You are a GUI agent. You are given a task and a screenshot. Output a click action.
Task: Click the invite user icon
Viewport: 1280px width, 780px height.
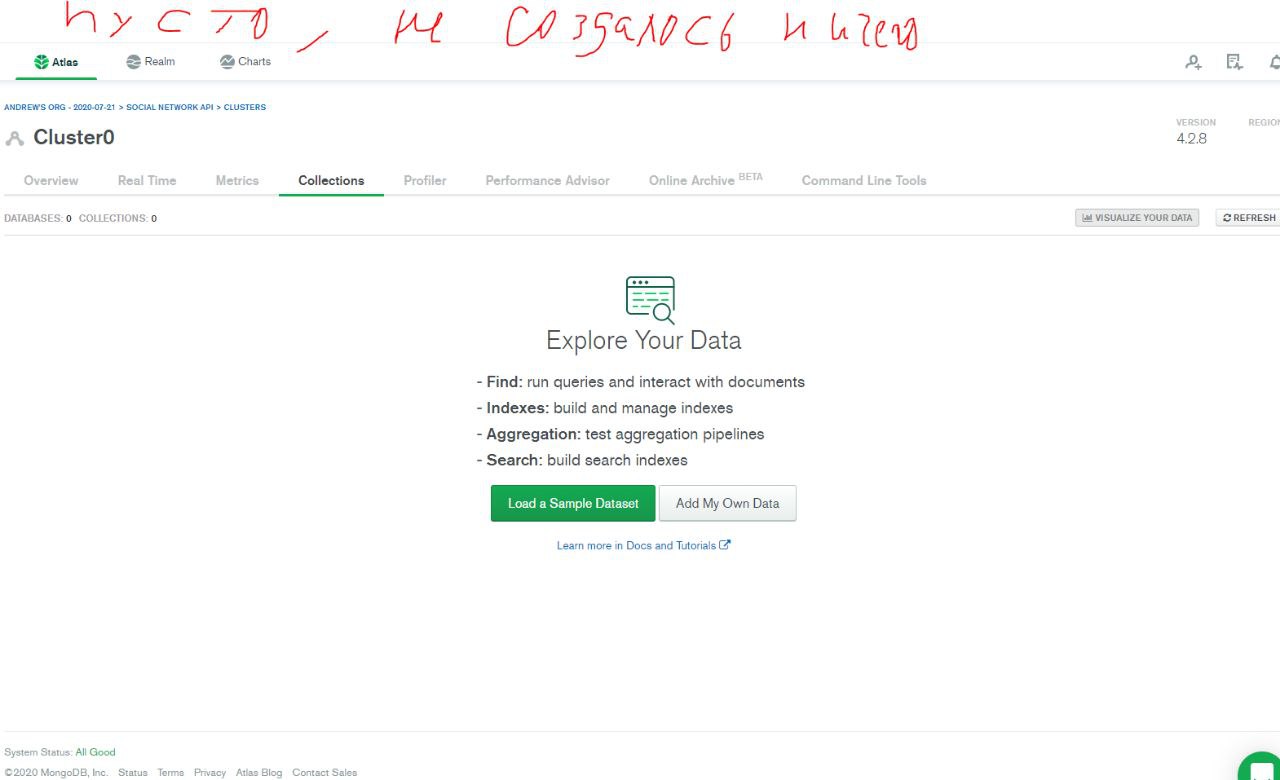pos(1193,62)
